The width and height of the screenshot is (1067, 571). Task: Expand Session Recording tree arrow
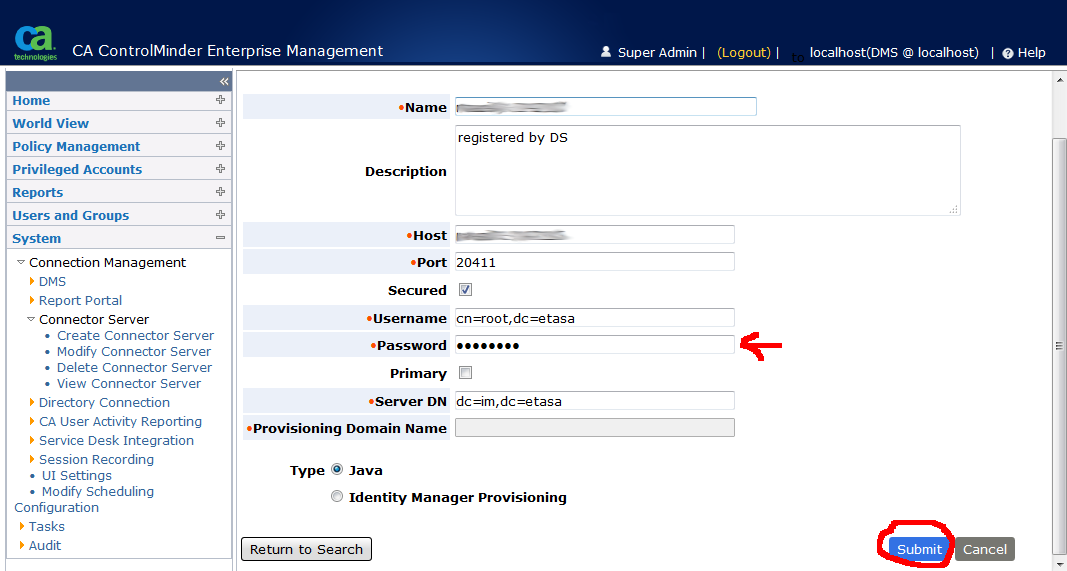(x=31, y=459)
